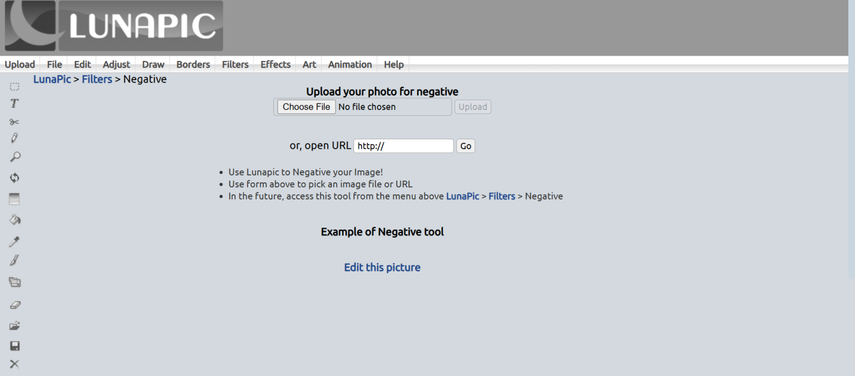The width and height of the screenshot is (855, 376).
Task: Click 'Example of Negative tool' heading
Action: (x=382, y=232)
